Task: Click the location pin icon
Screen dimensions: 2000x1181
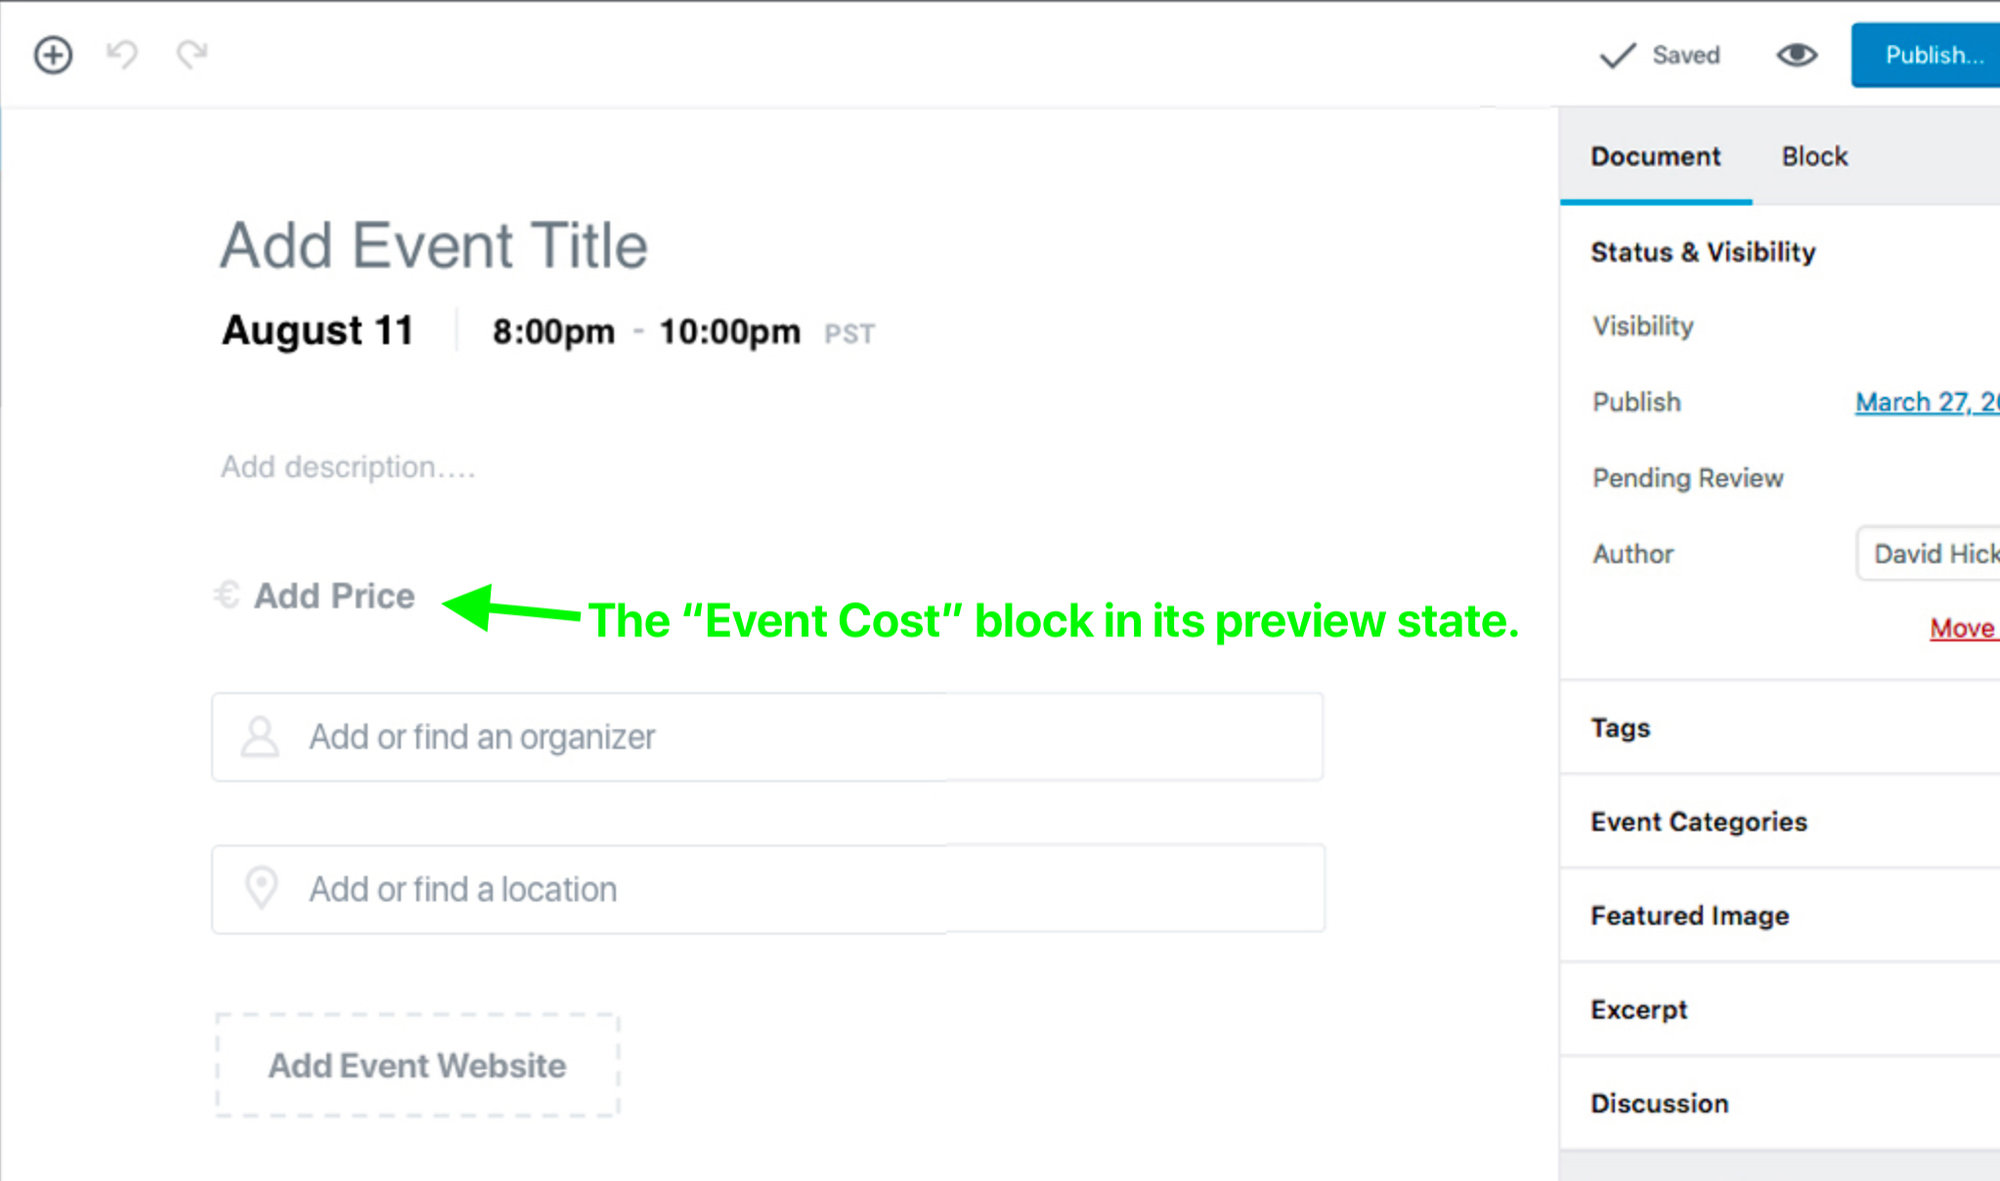Action: click(261, 888)
